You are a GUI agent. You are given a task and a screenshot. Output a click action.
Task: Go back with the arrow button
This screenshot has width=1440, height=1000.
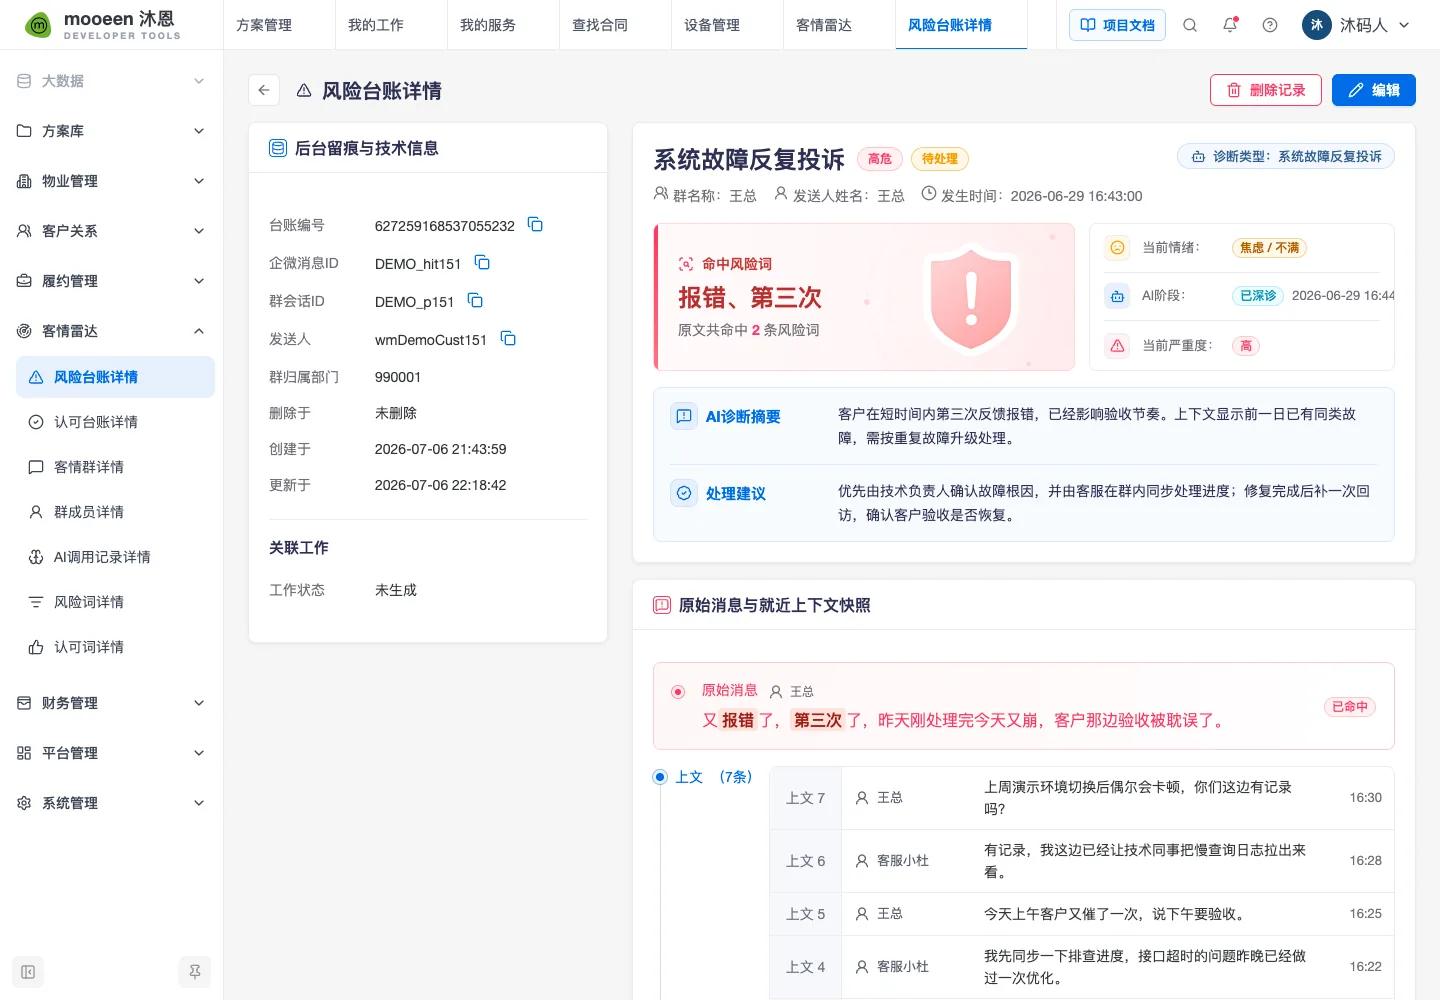point(264,90)
